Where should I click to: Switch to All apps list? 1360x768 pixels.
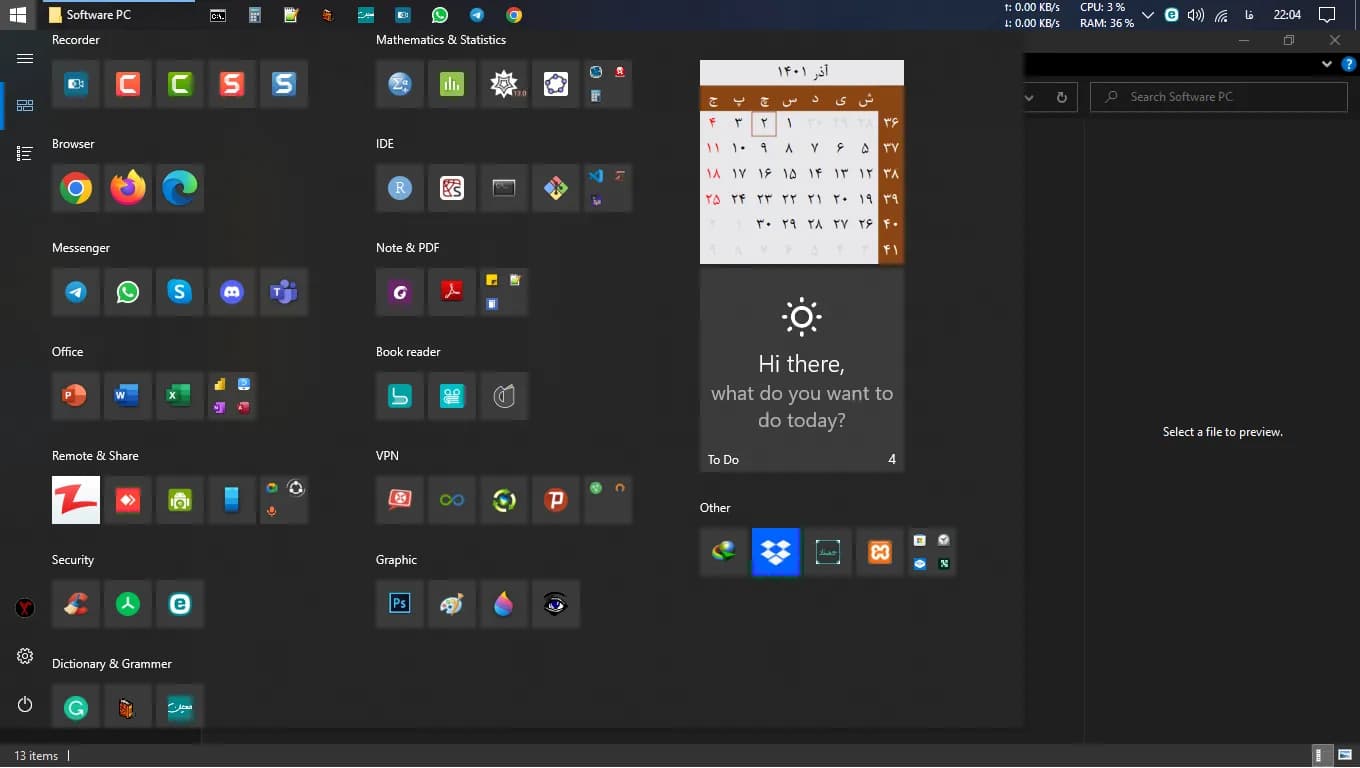coord(25,153)
